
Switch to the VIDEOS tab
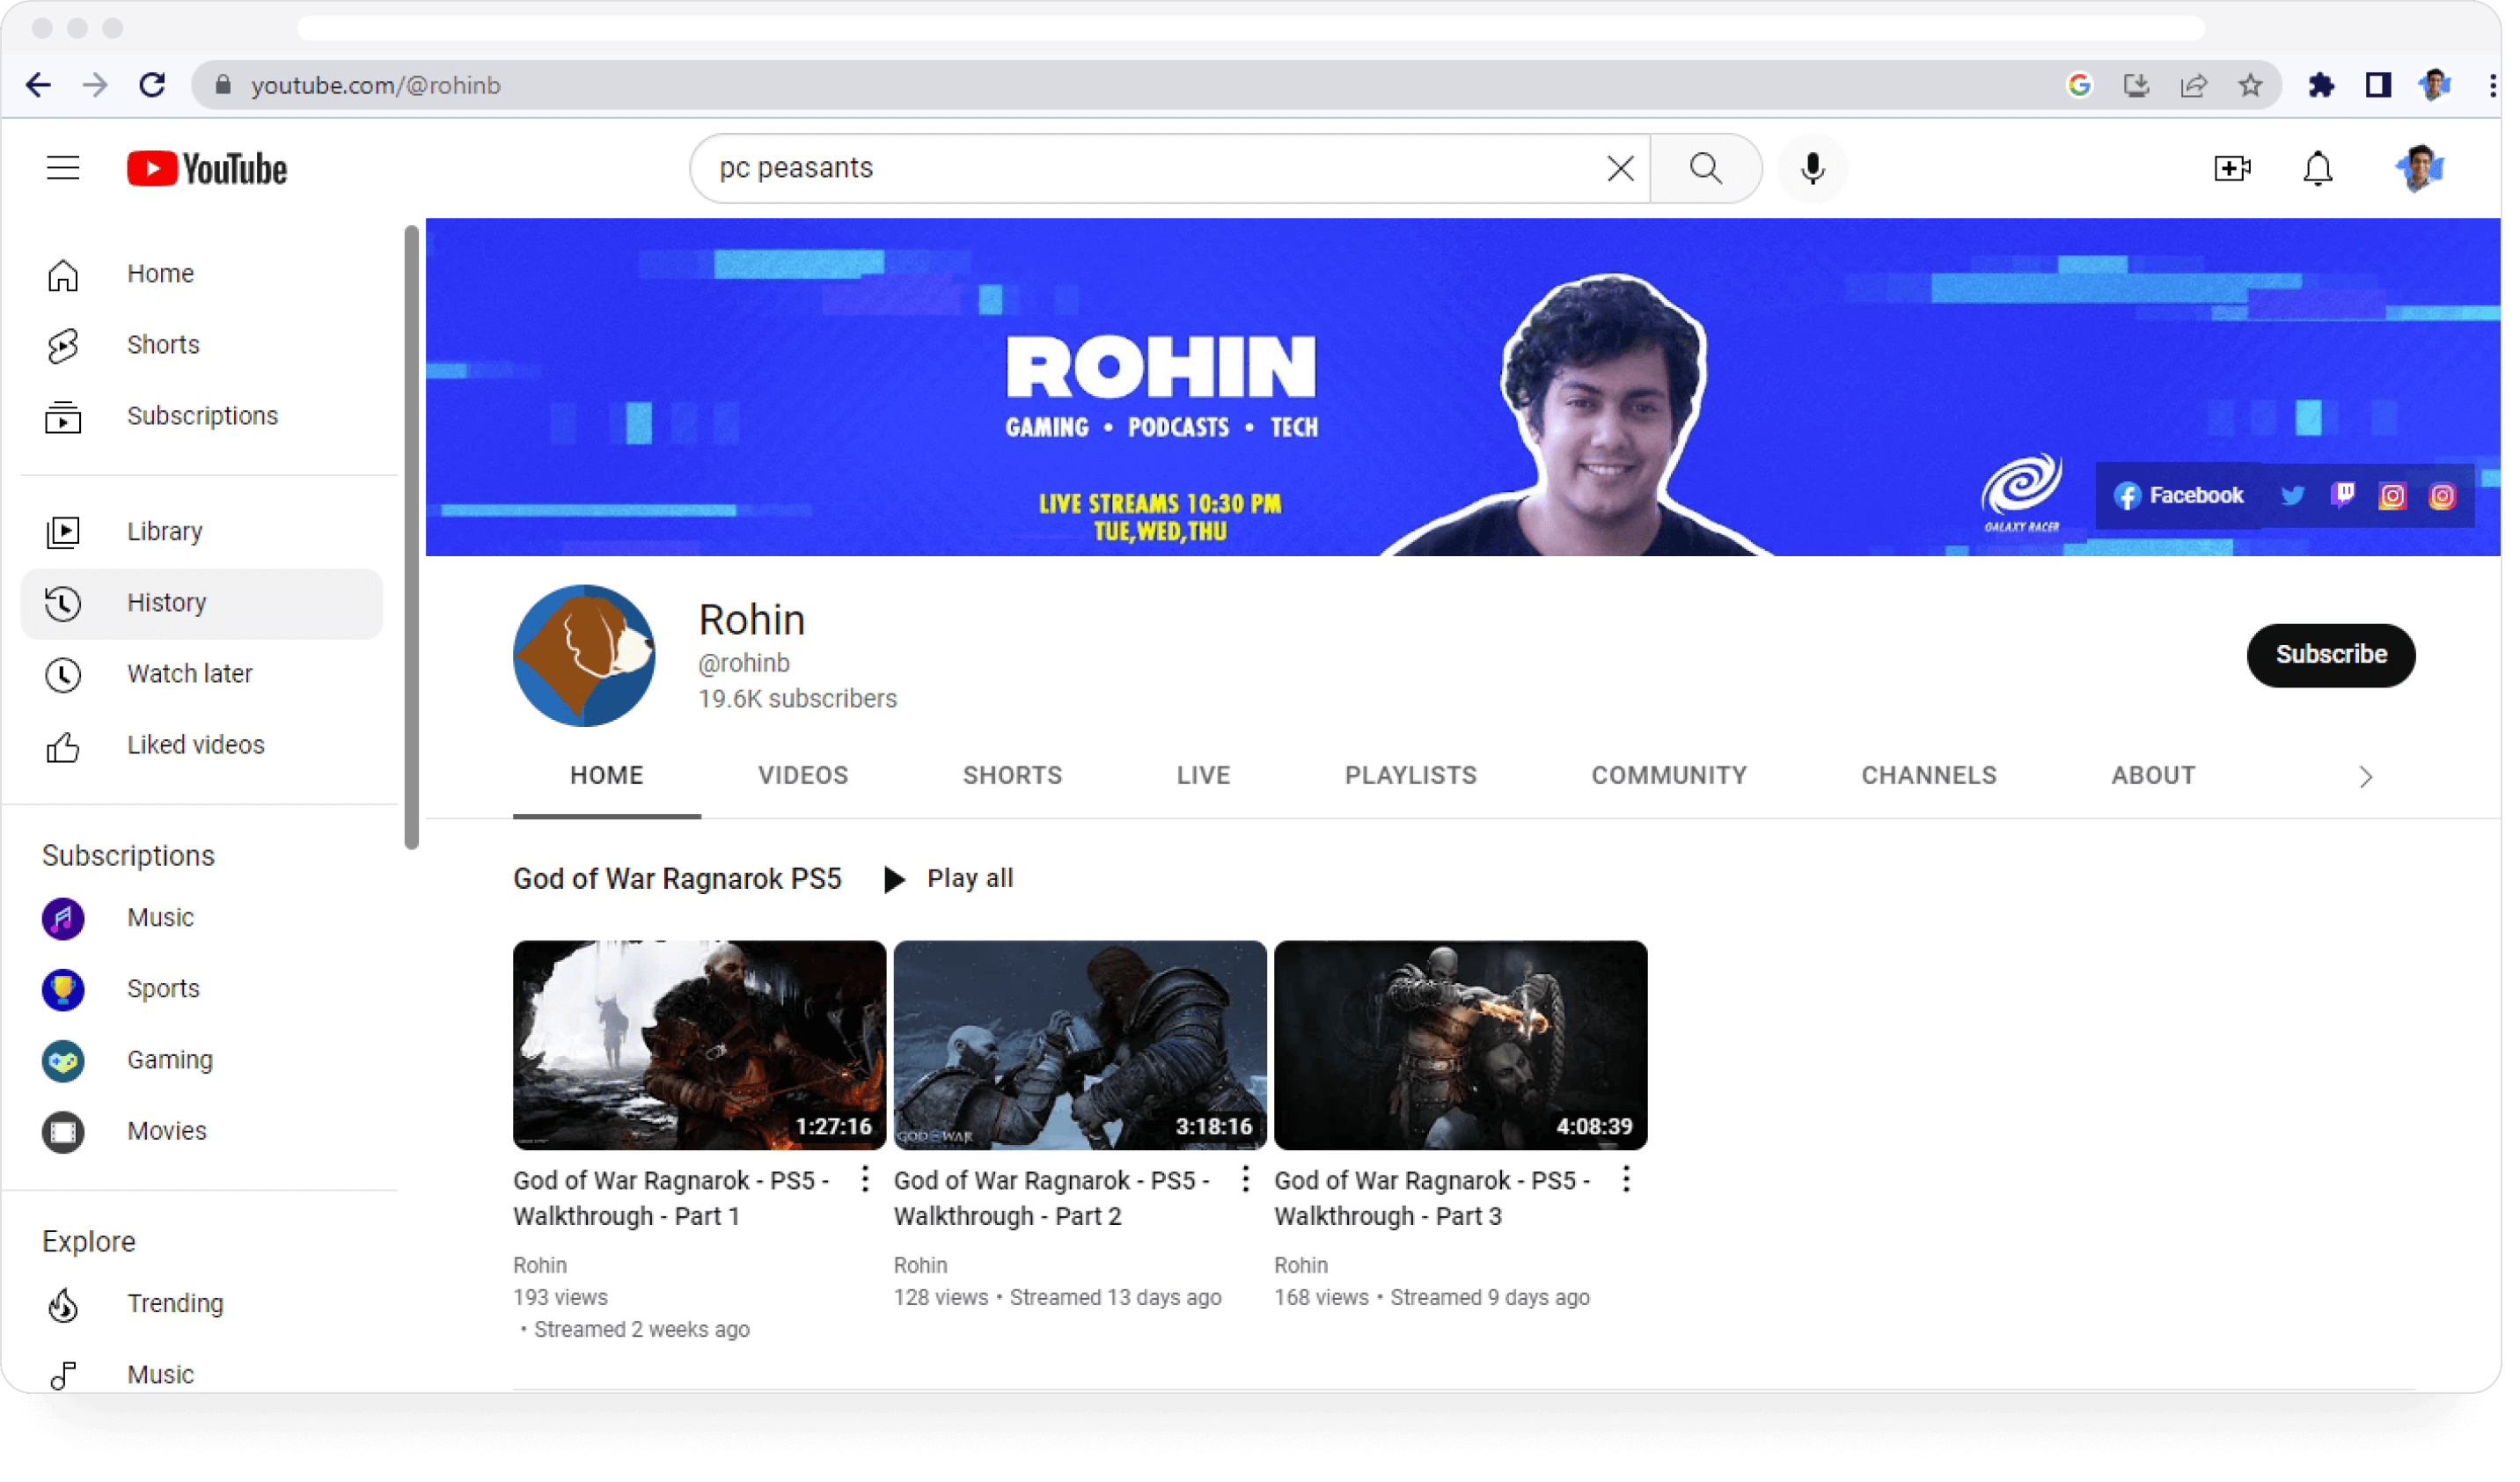(802, 775)
